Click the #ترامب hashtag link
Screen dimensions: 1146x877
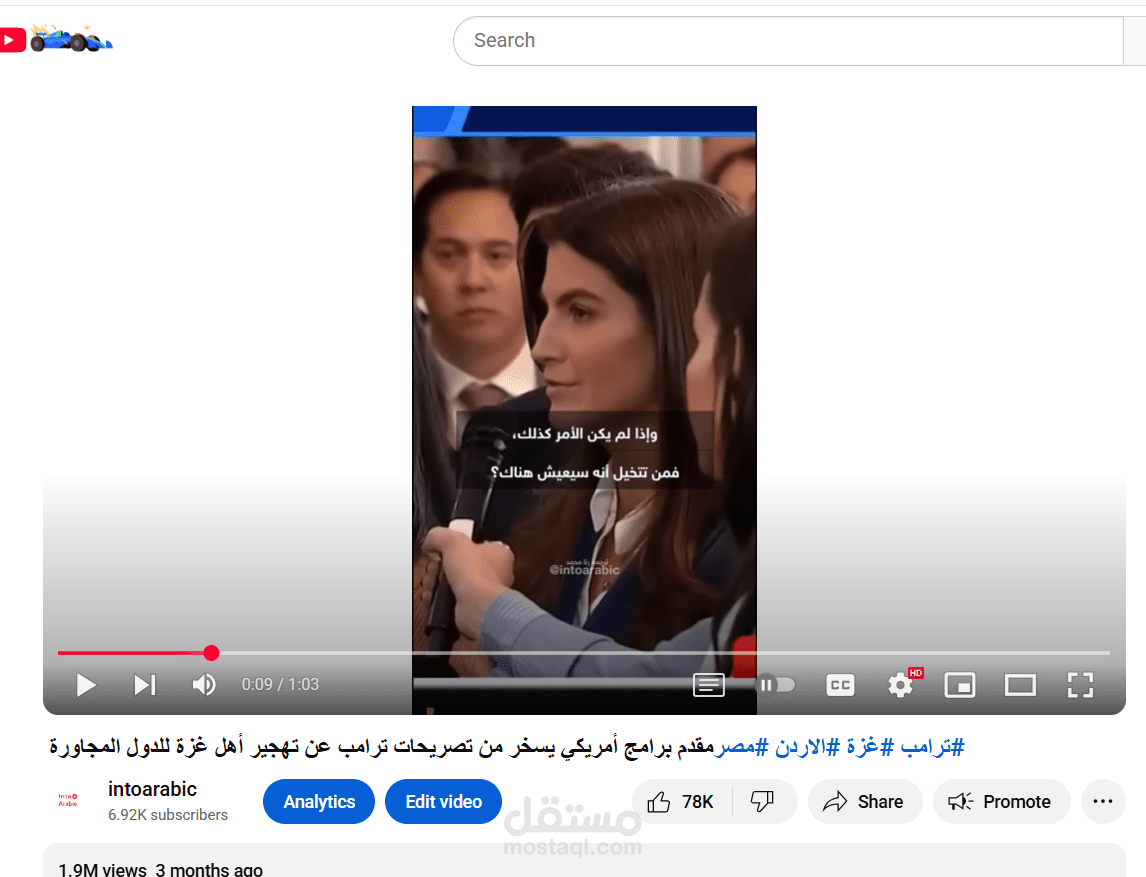point(933,747)
